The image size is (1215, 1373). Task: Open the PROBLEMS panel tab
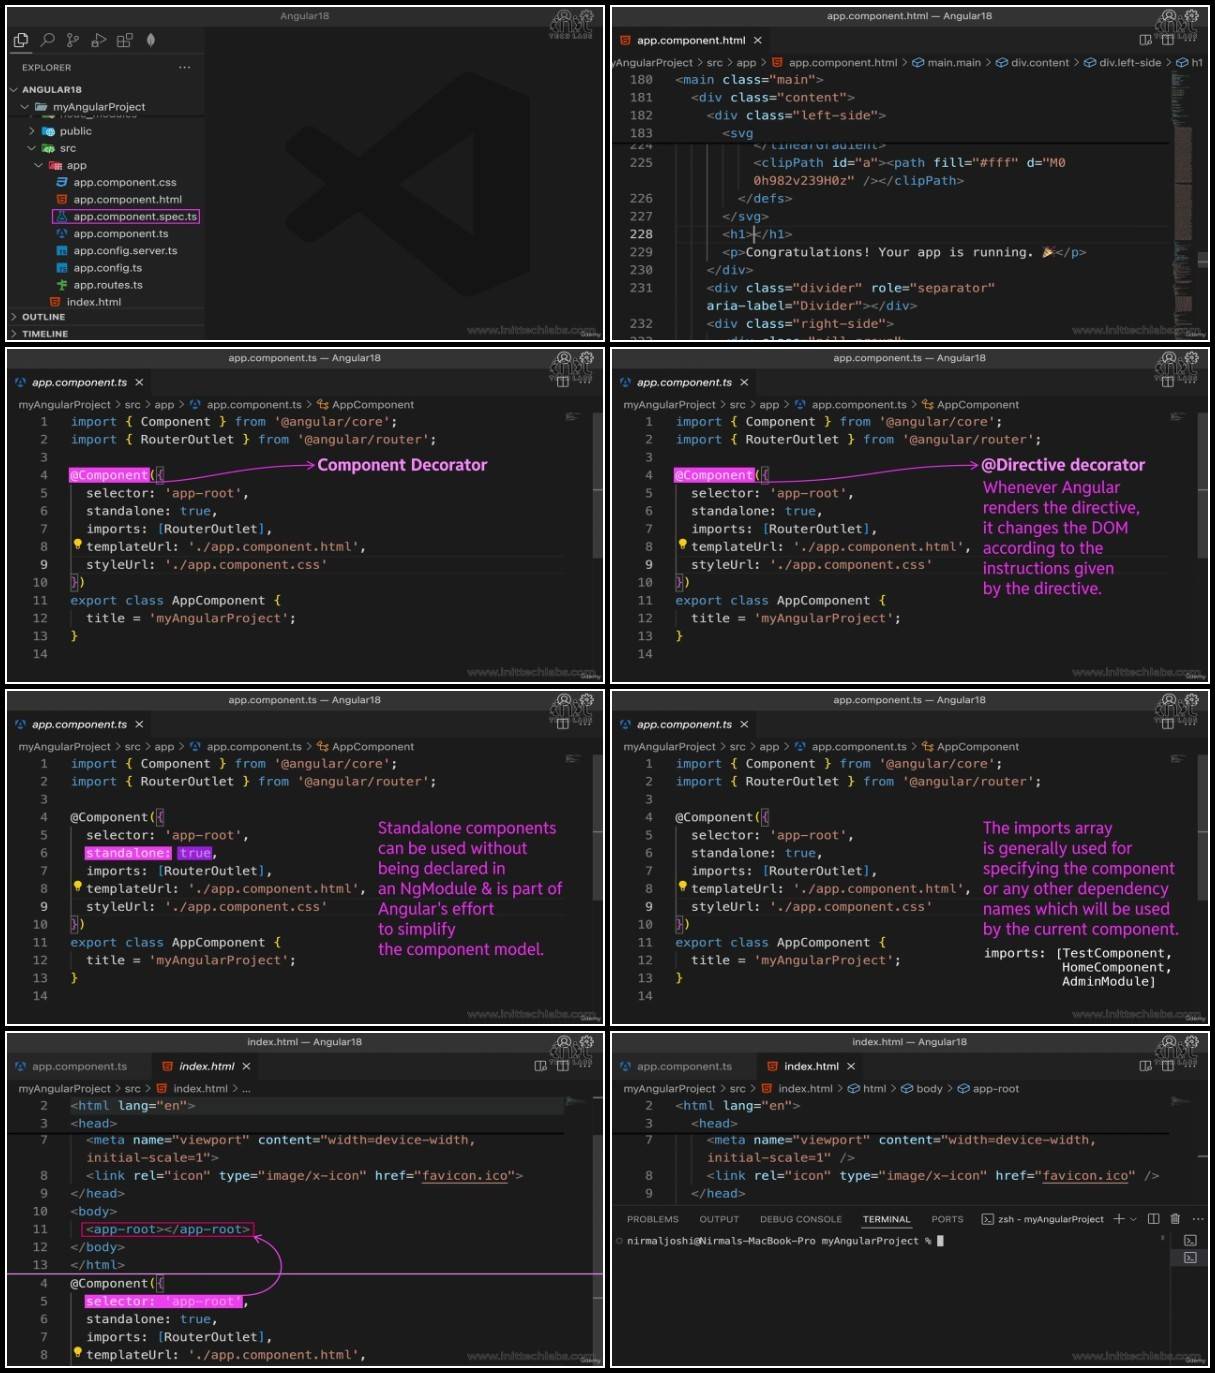652,1219
